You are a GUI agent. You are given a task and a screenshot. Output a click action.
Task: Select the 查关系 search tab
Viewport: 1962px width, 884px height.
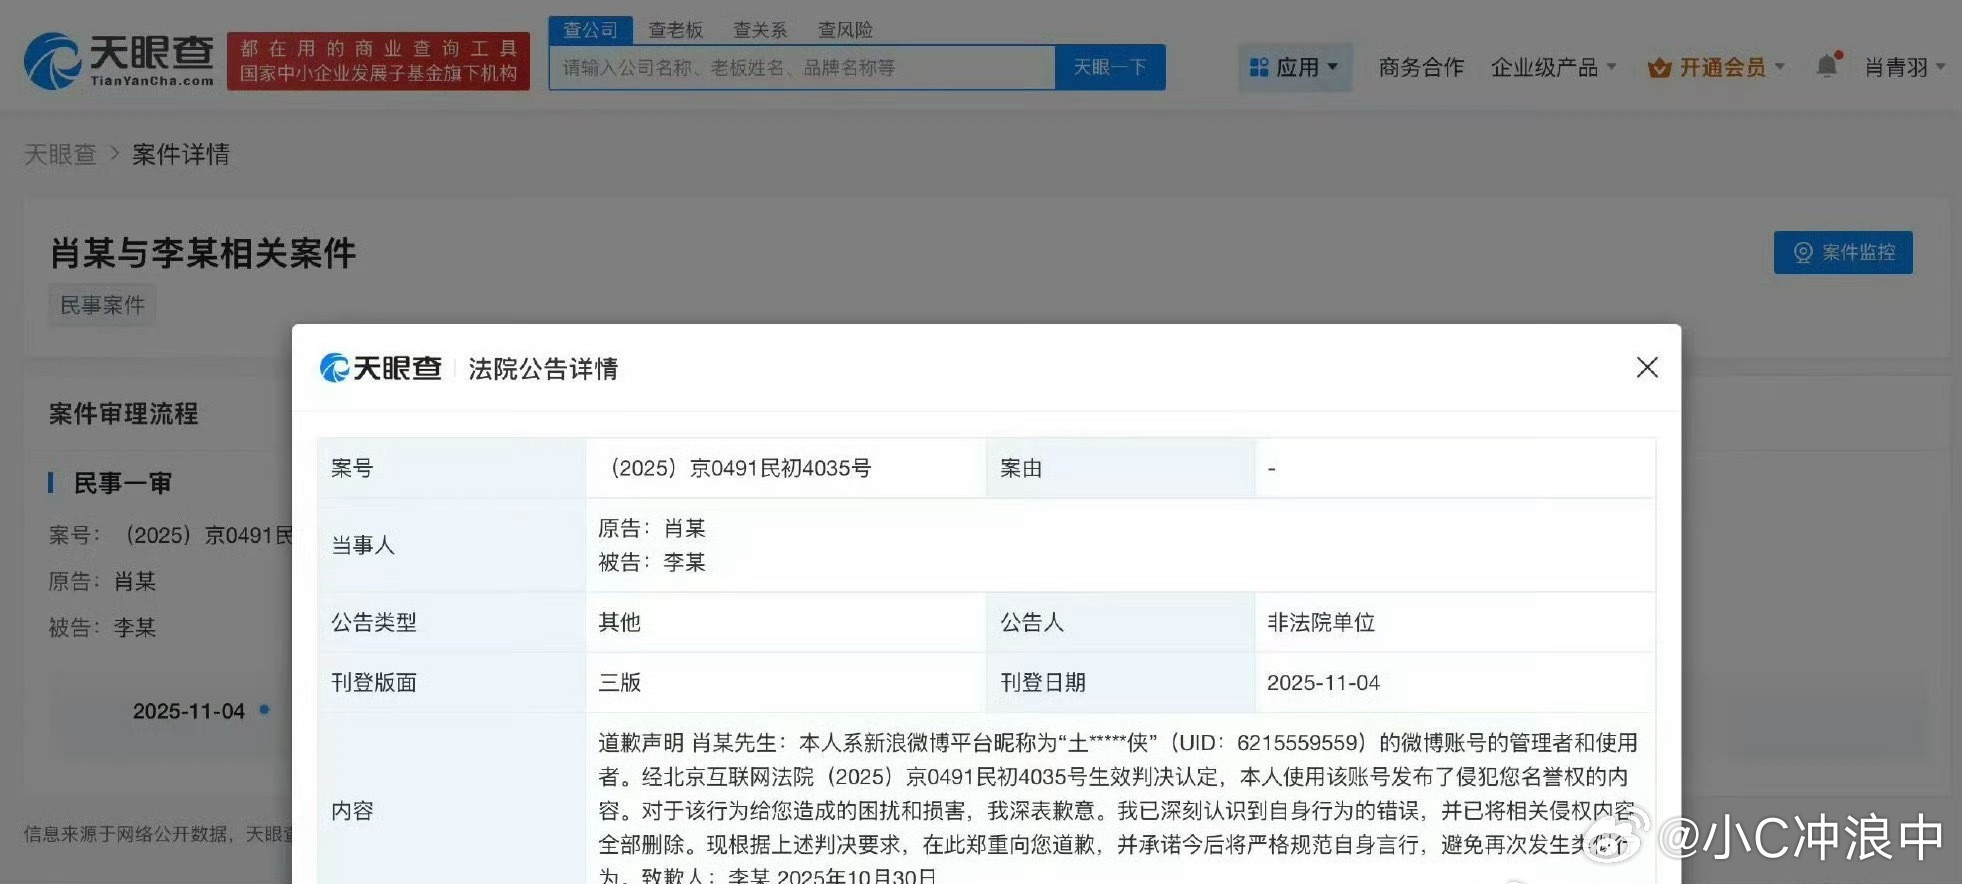pos(760,30)
